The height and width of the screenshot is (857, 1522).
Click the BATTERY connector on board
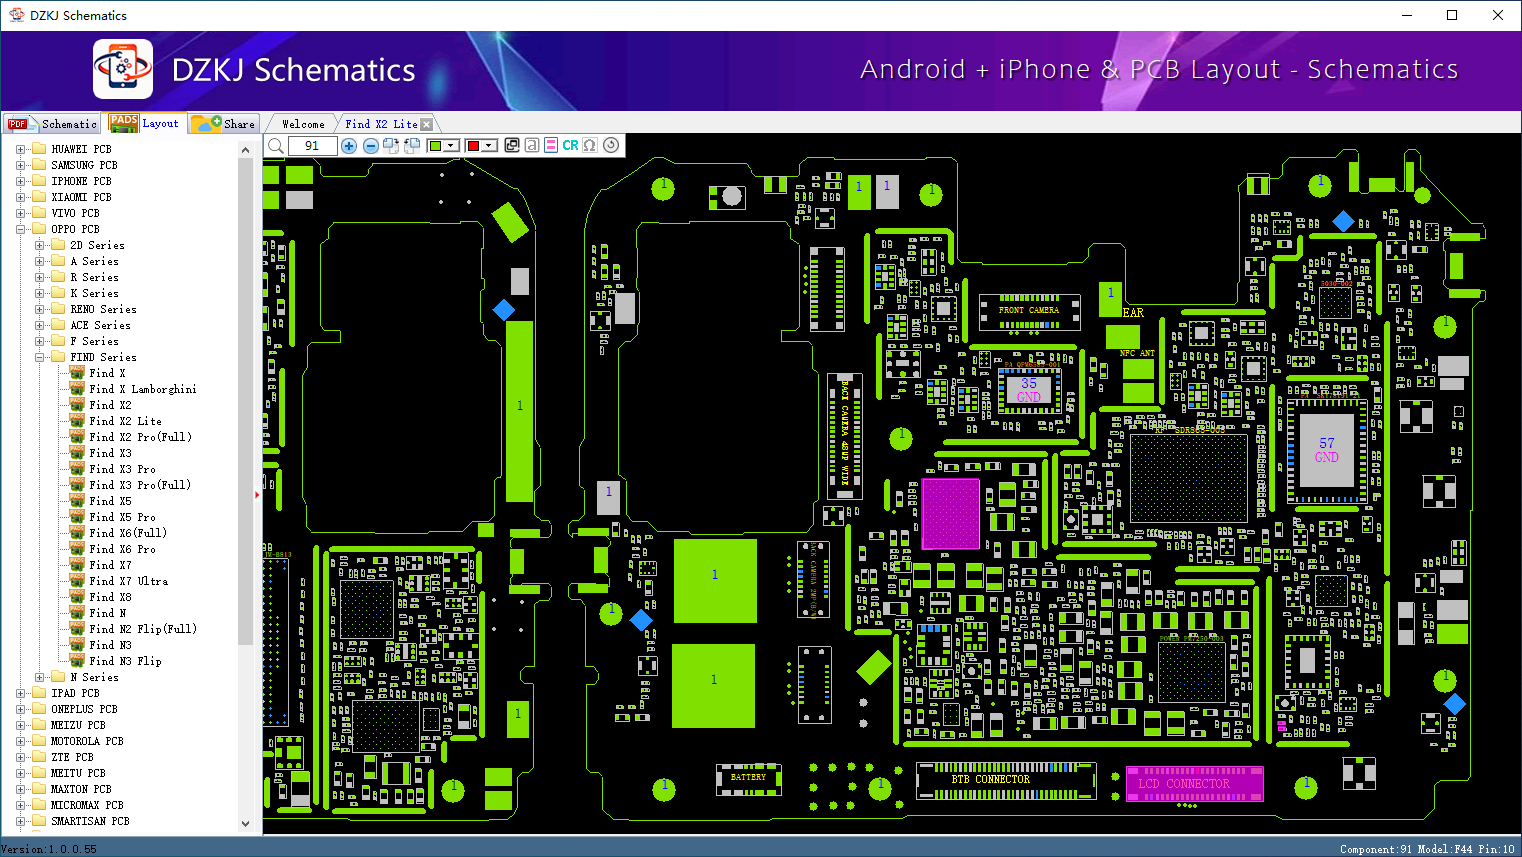(748, 778)
